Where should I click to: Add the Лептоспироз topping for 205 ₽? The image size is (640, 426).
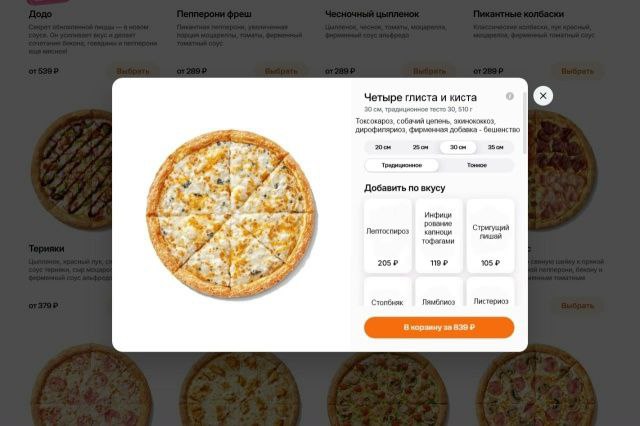(388, 236)
